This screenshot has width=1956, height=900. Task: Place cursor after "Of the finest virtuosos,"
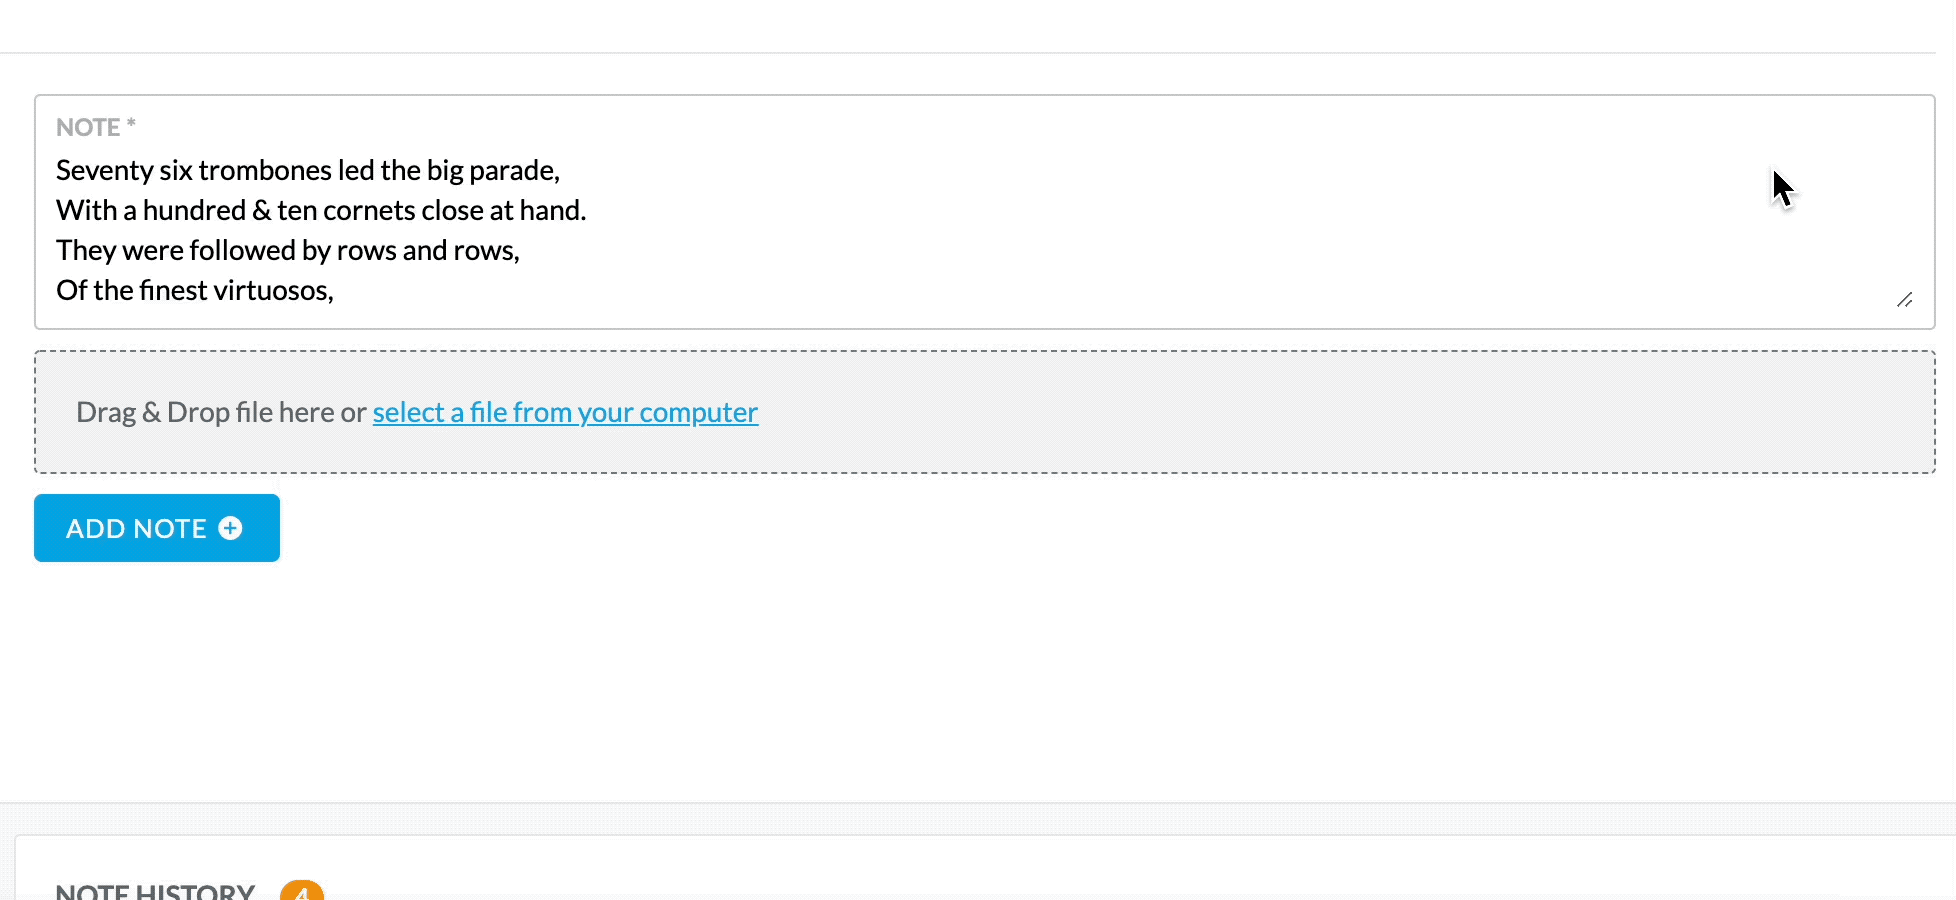(335, 291)
